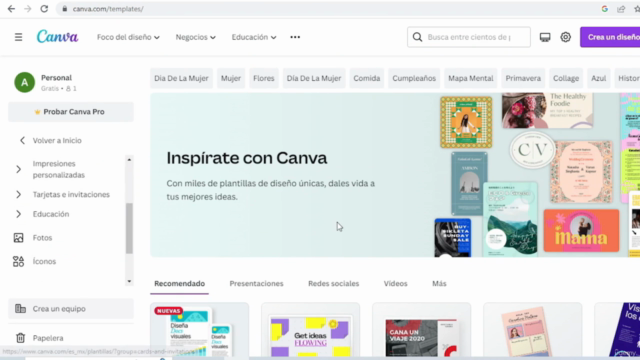
Task: Click sidebar scroll down arrow
Action: (129, 281)
